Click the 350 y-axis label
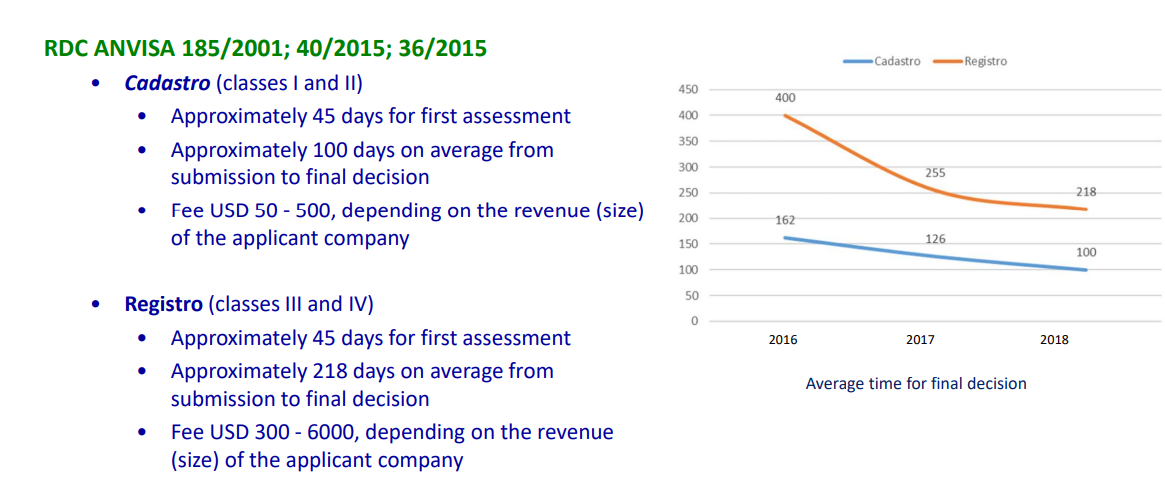 pos(687,141)
